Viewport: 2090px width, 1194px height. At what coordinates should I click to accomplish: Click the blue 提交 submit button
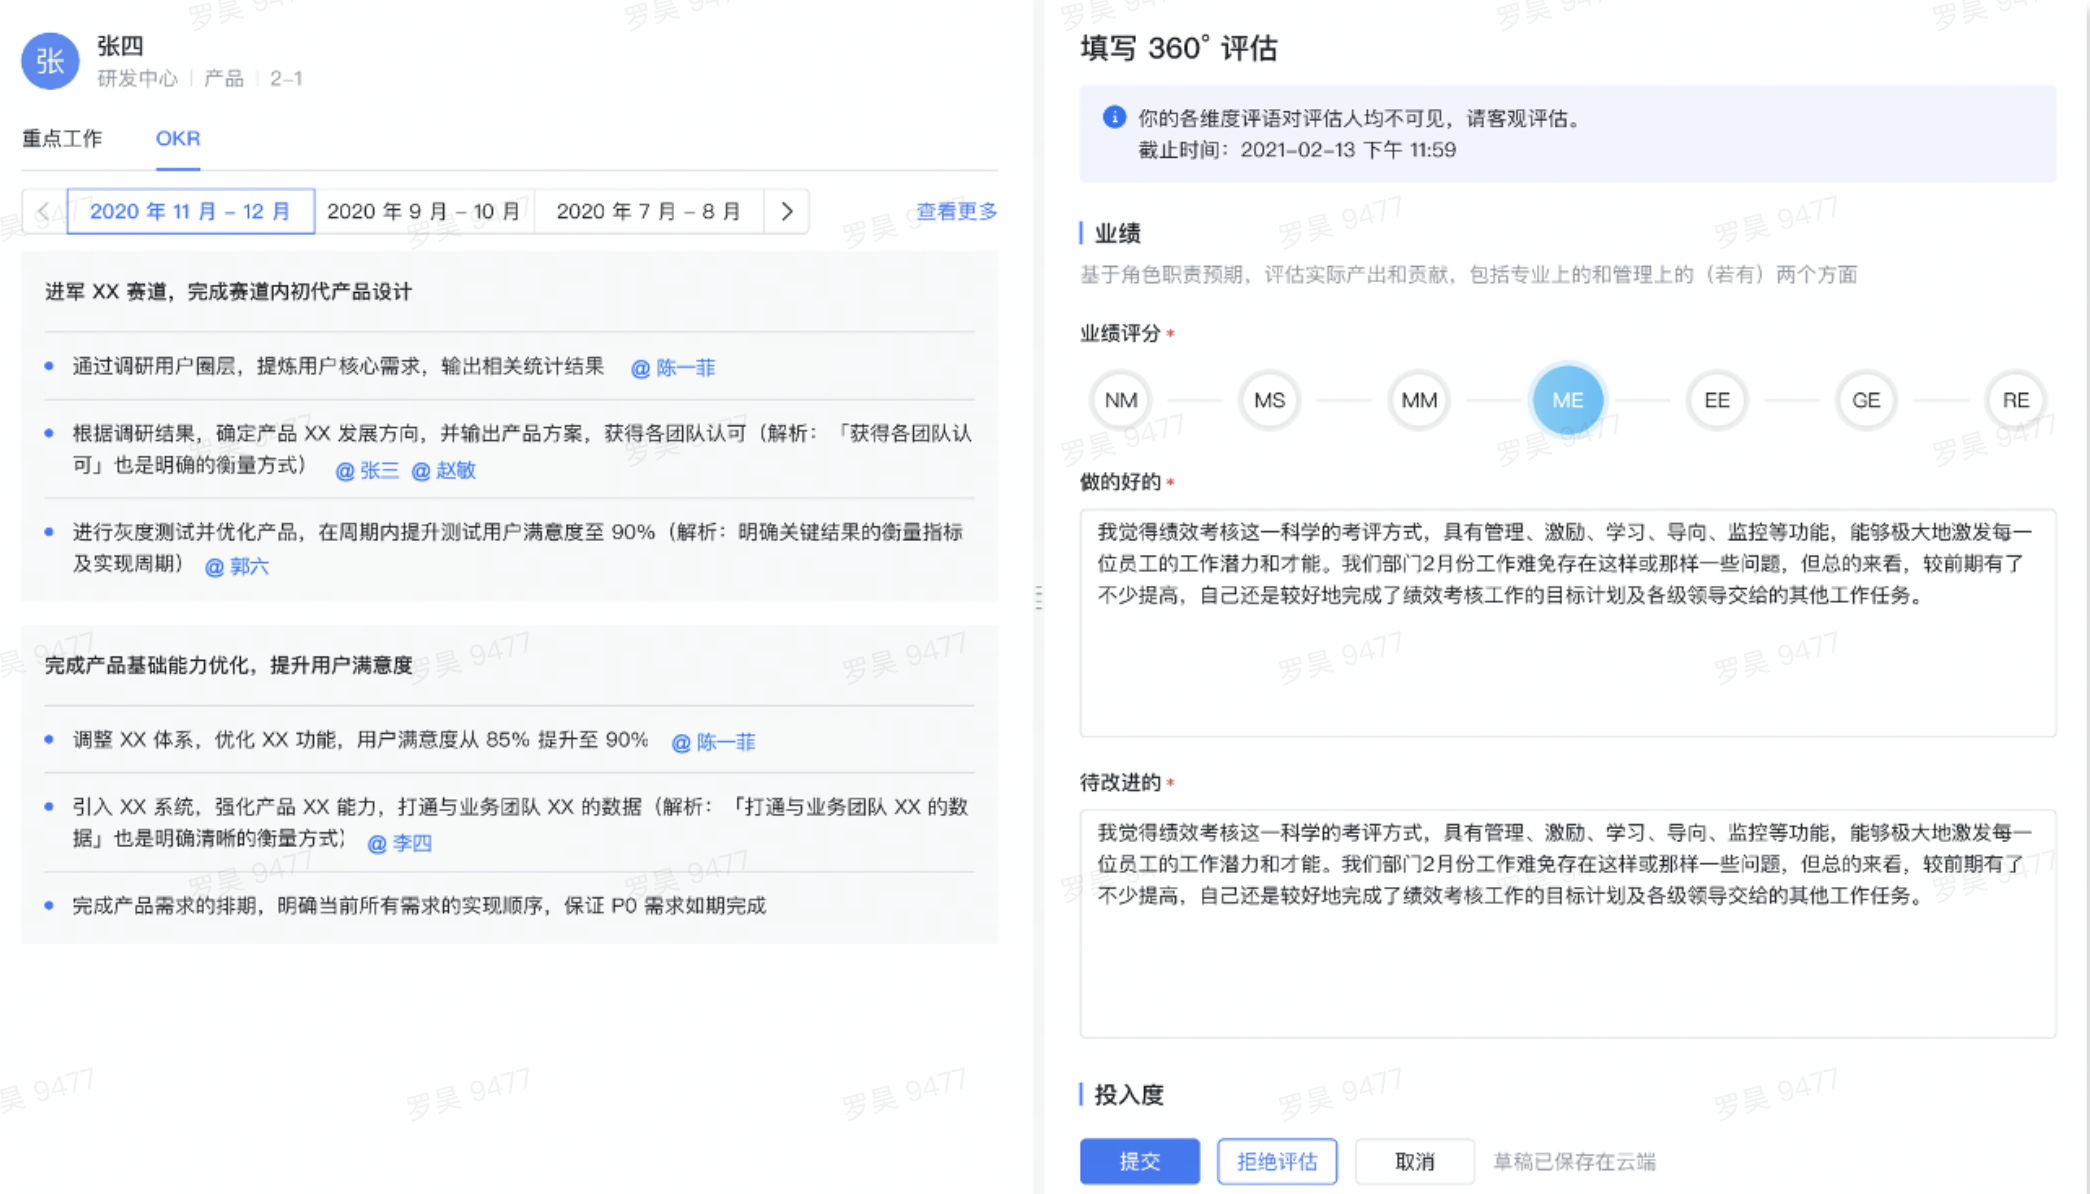click(1139, 1161)
